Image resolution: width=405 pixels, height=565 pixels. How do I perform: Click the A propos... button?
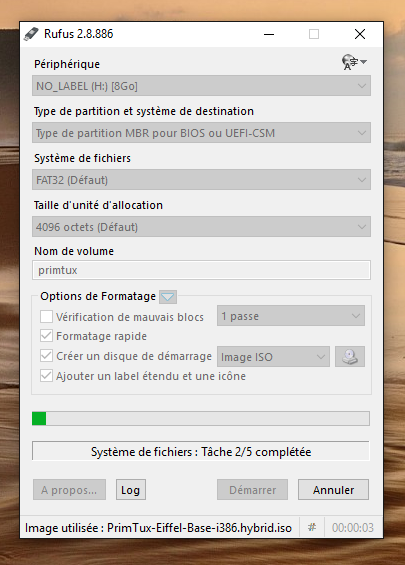69,490
